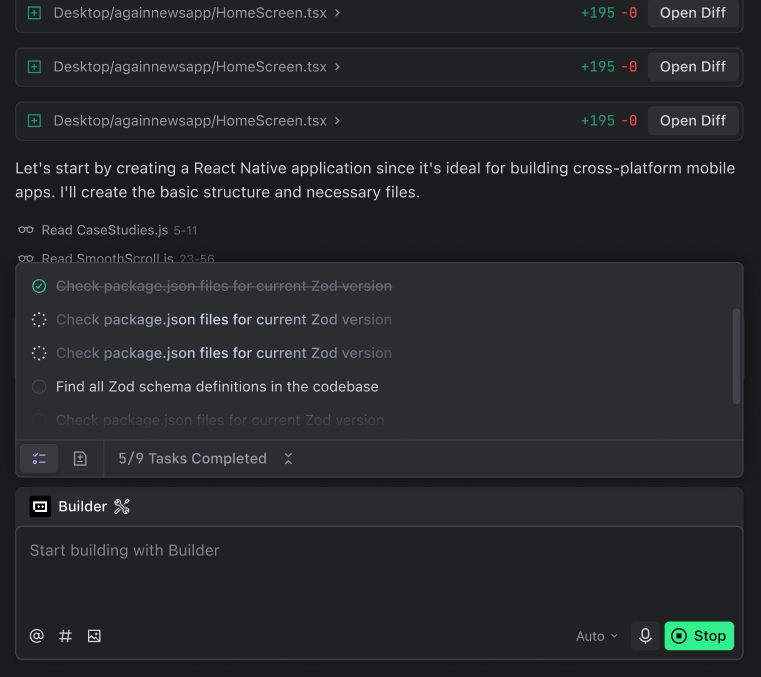
Task: Click the glasses icon beside Read CaseStudies.js
Action: [x=26, y=231]
